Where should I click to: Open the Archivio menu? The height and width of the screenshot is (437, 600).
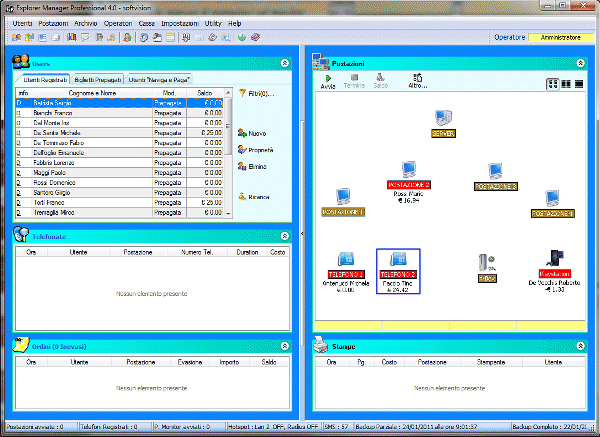coord(86,23)
